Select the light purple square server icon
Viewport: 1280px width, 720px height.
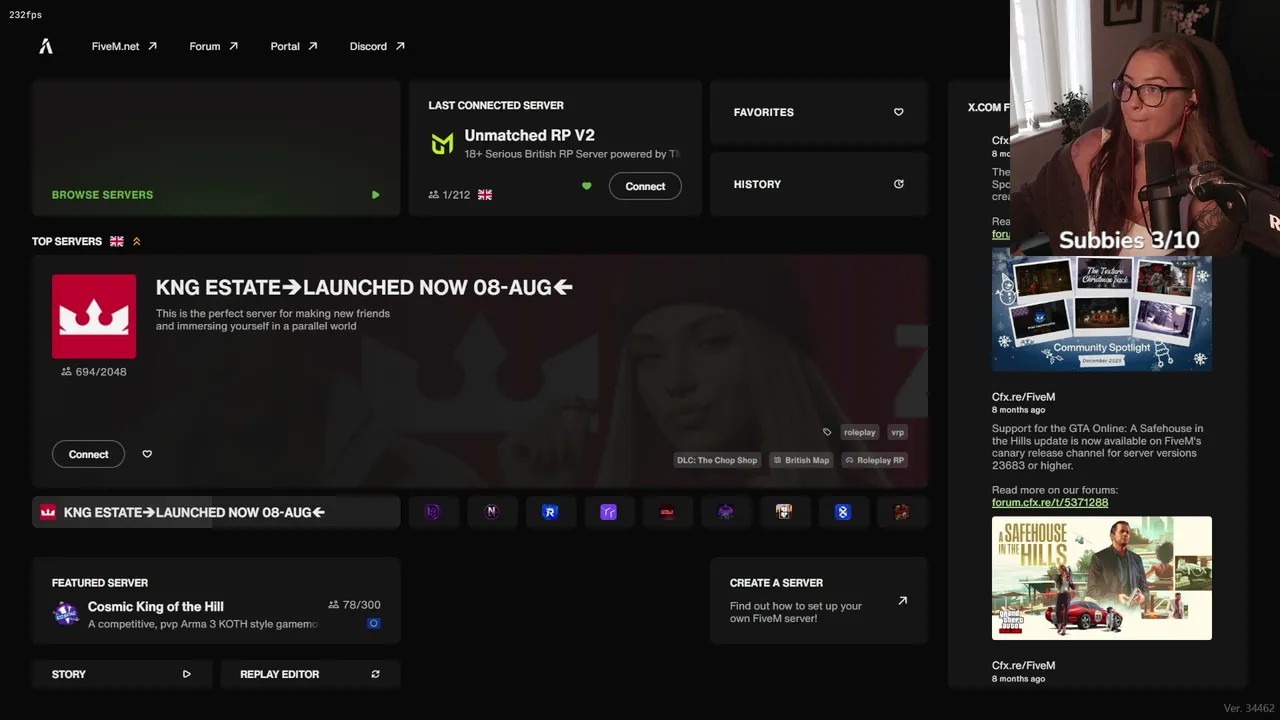(608, 512)
